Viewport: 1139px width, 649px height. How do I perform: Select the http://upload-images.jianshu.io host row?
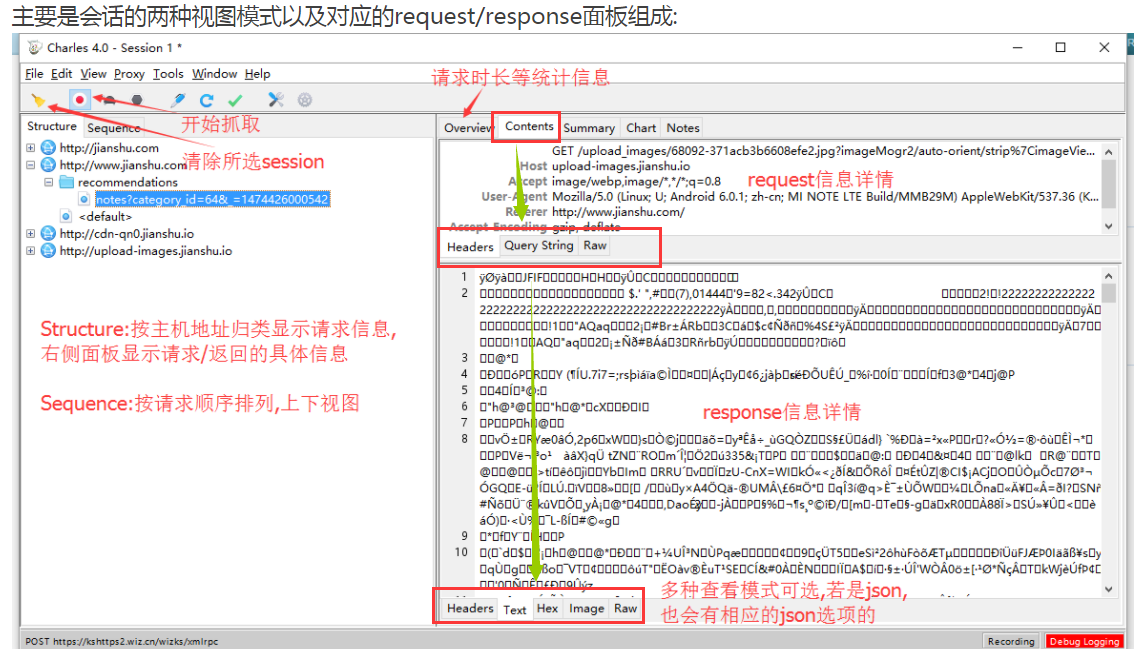pyautogui.click(x=145, y=251)
